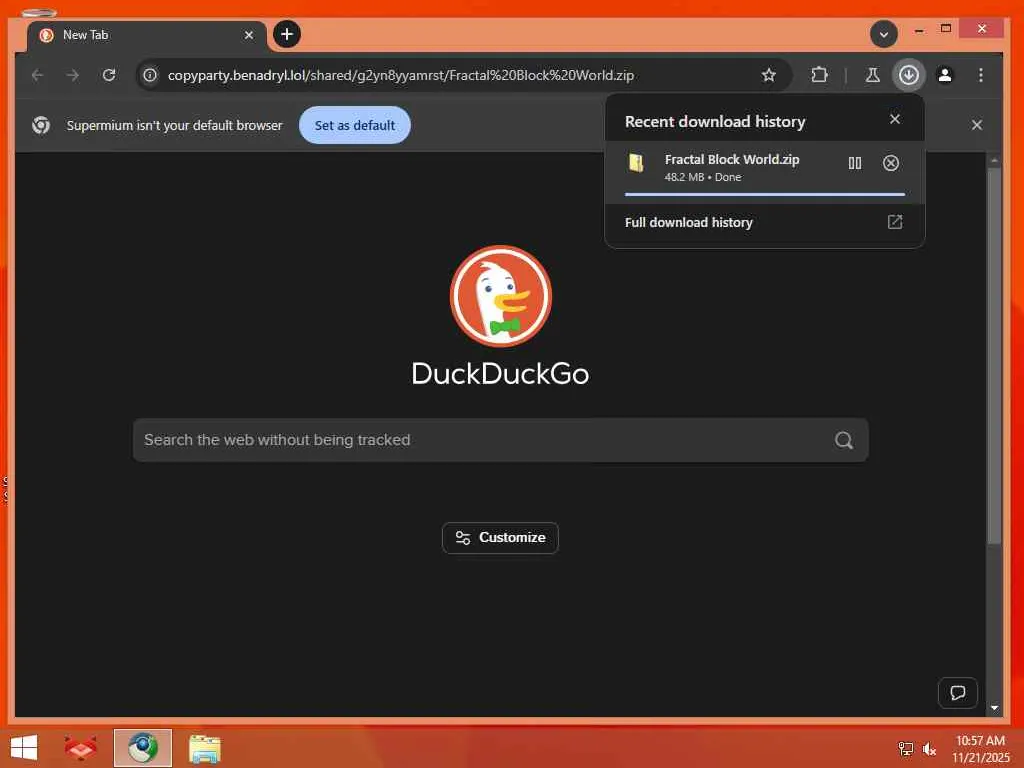Open the Windows Start menu

[24, 748]
